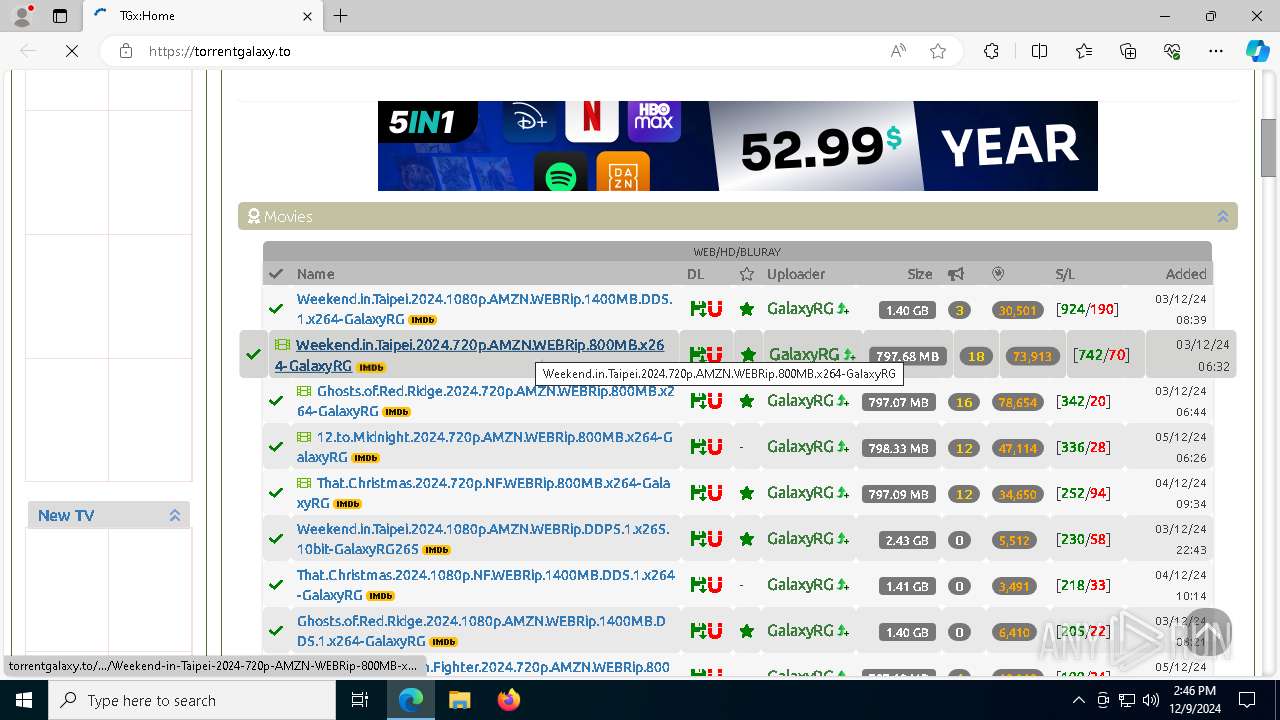This screenshot has width=1280, height=720.
Task: Click the comments megaphone column icon
Action: click(x=957, y=274)
